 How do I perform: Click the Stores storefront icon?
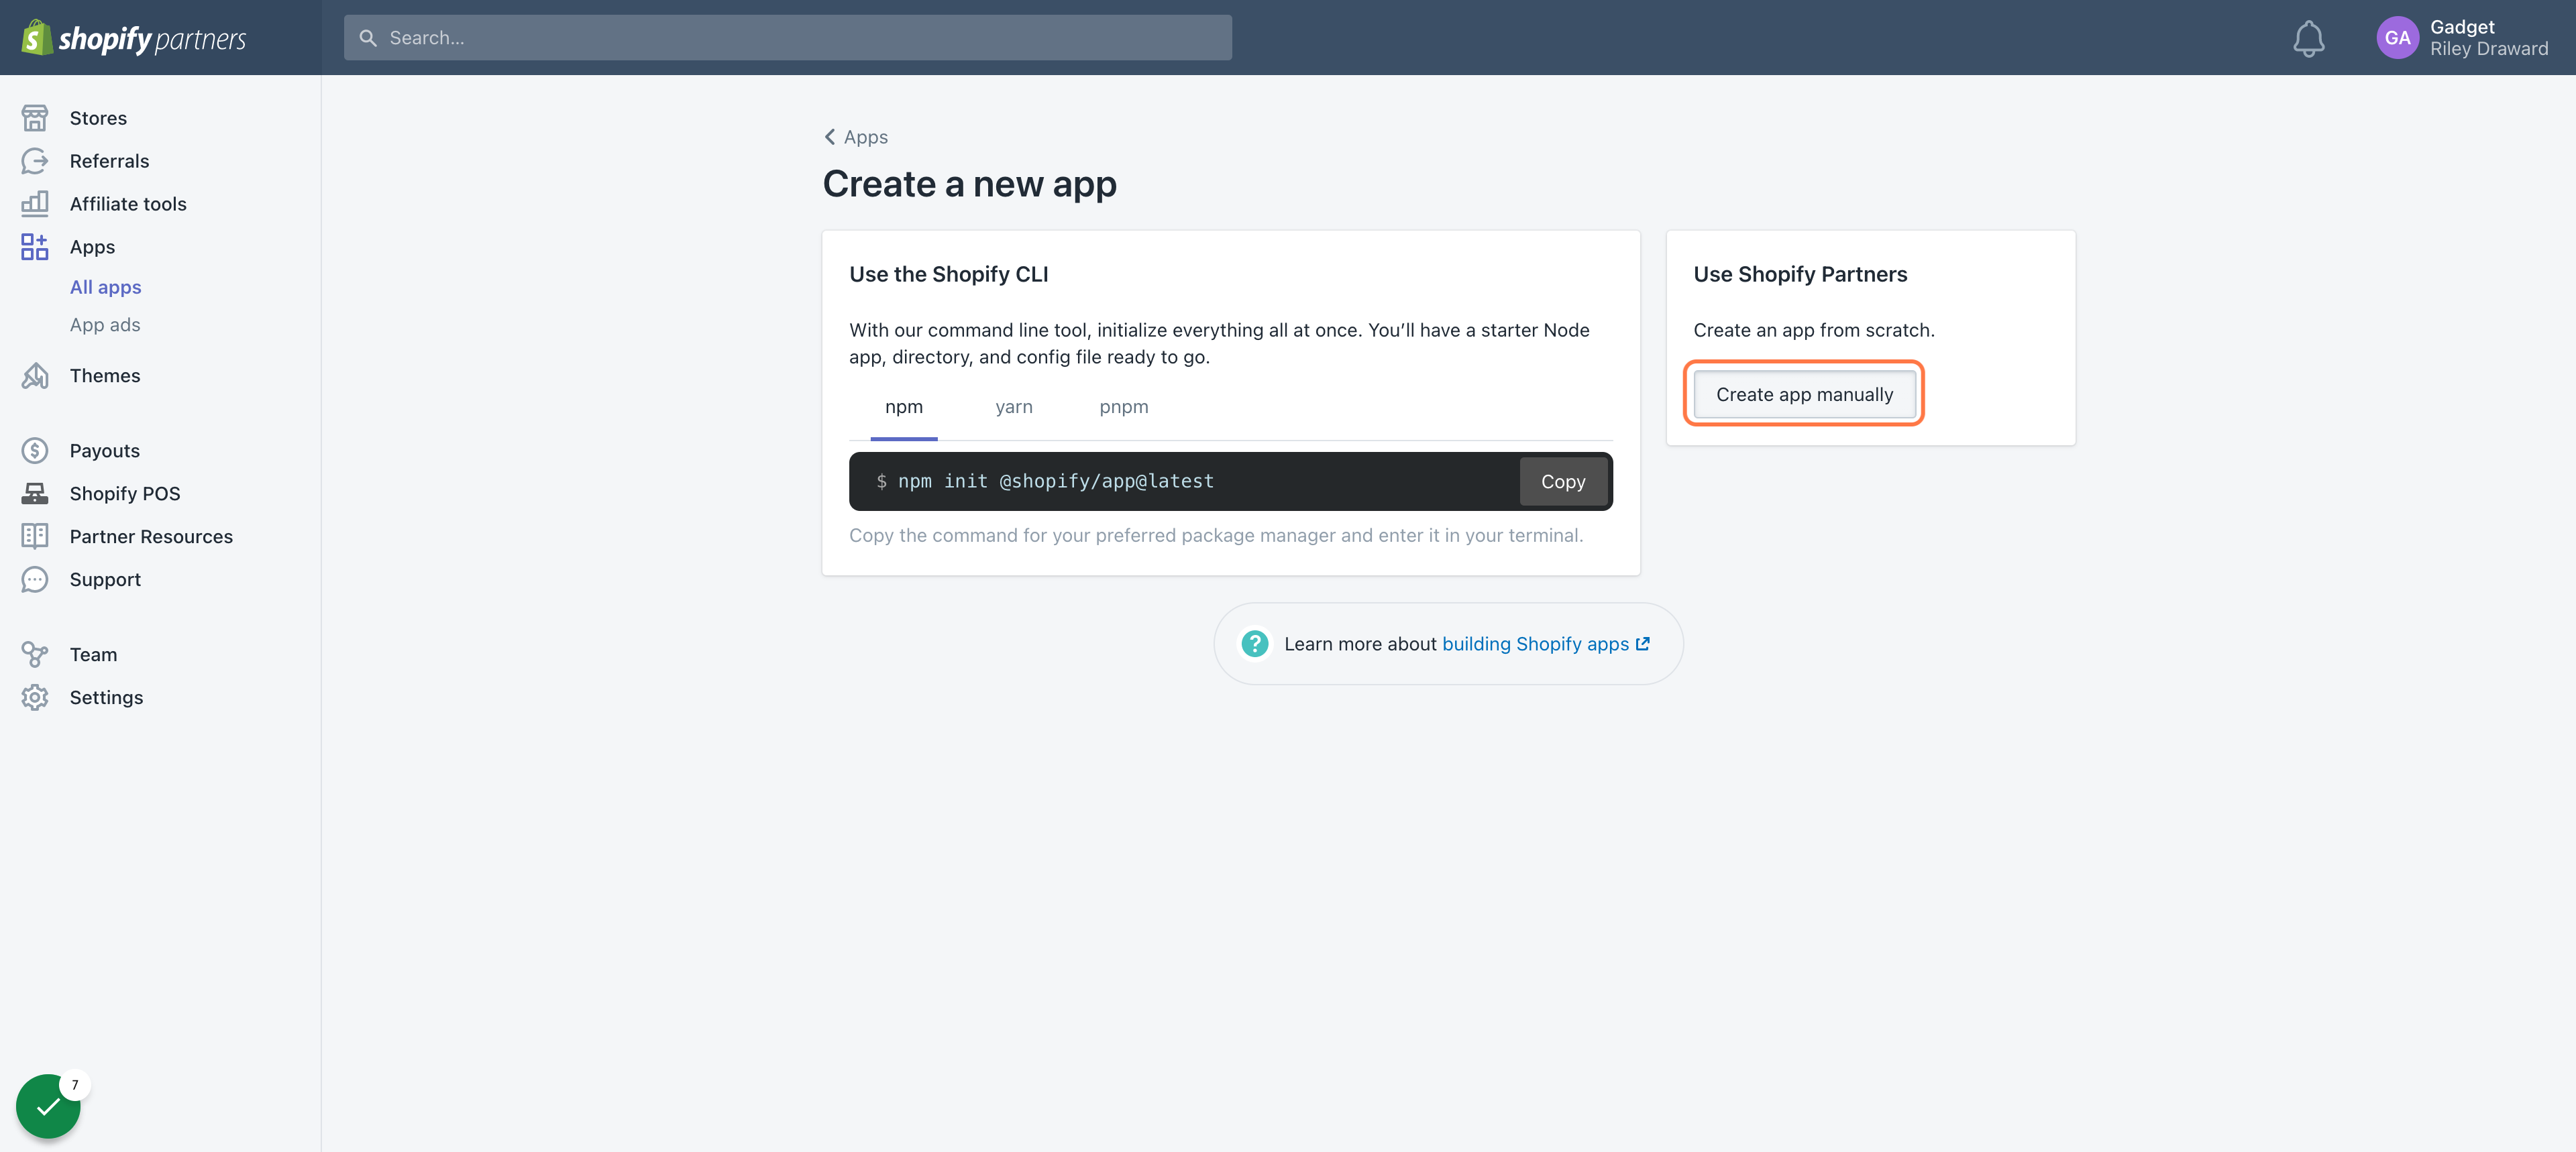click(35, 118)
